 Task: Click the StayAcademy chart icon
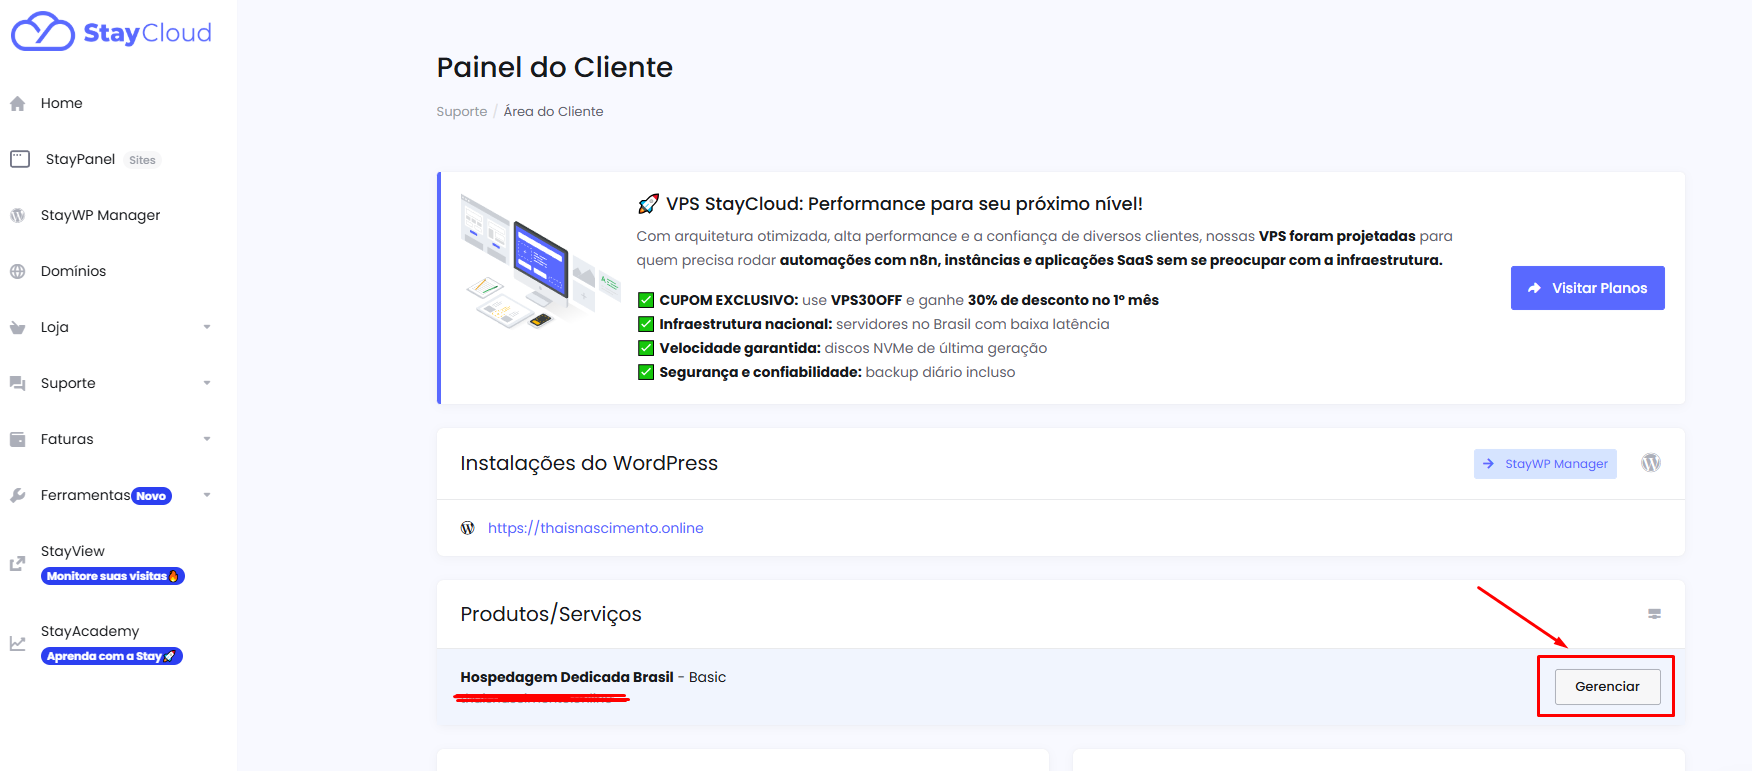17,644
